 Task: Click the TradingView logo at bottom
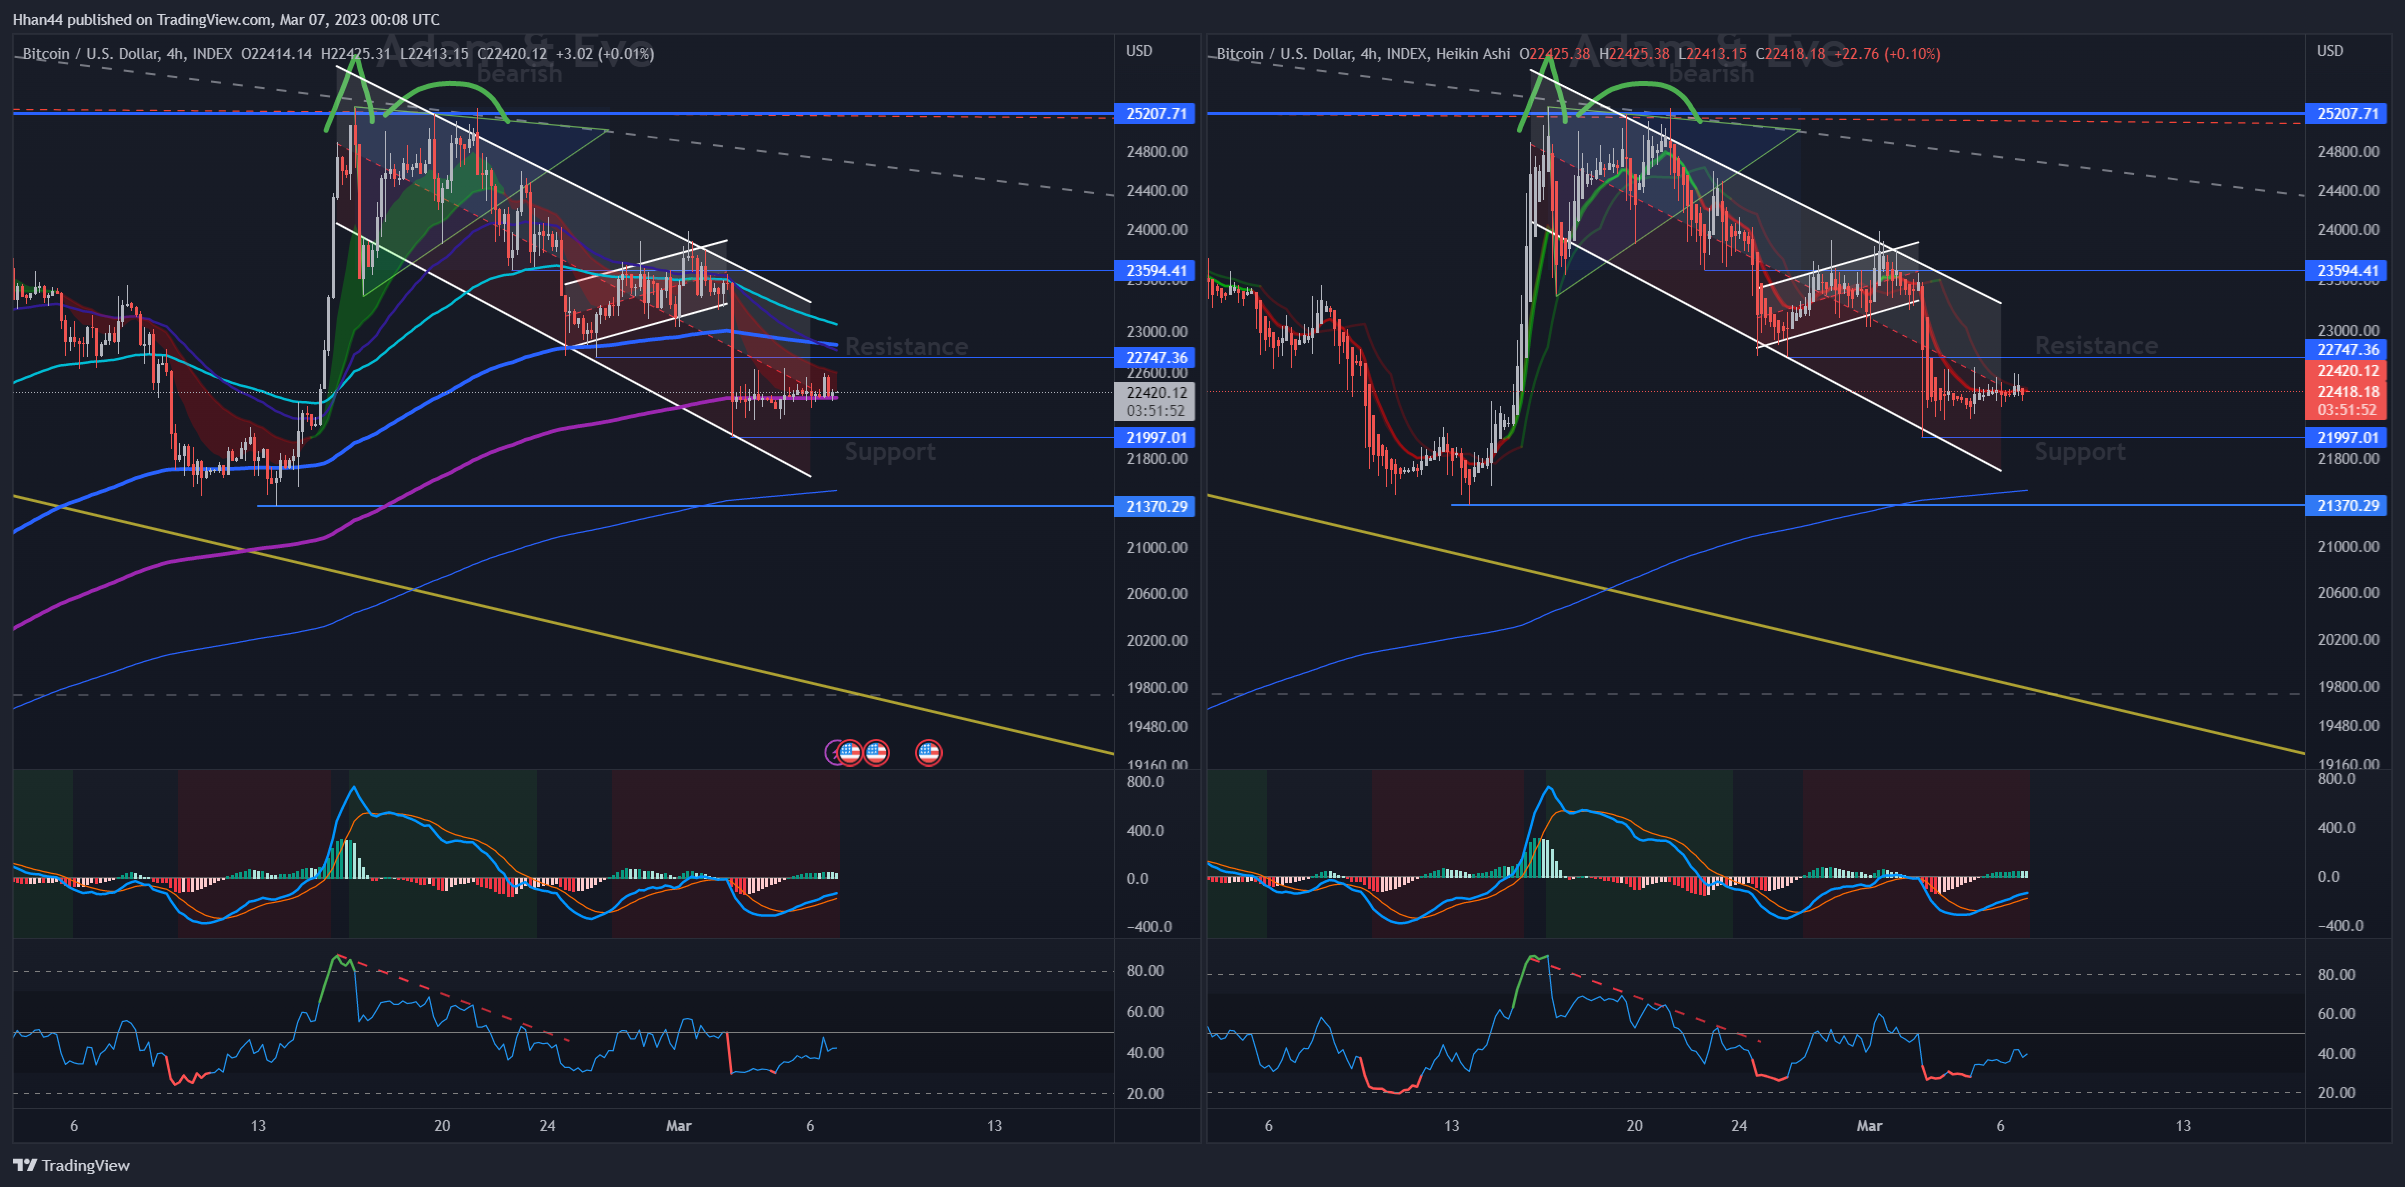pyautogui.click(x=71, y=1165)
